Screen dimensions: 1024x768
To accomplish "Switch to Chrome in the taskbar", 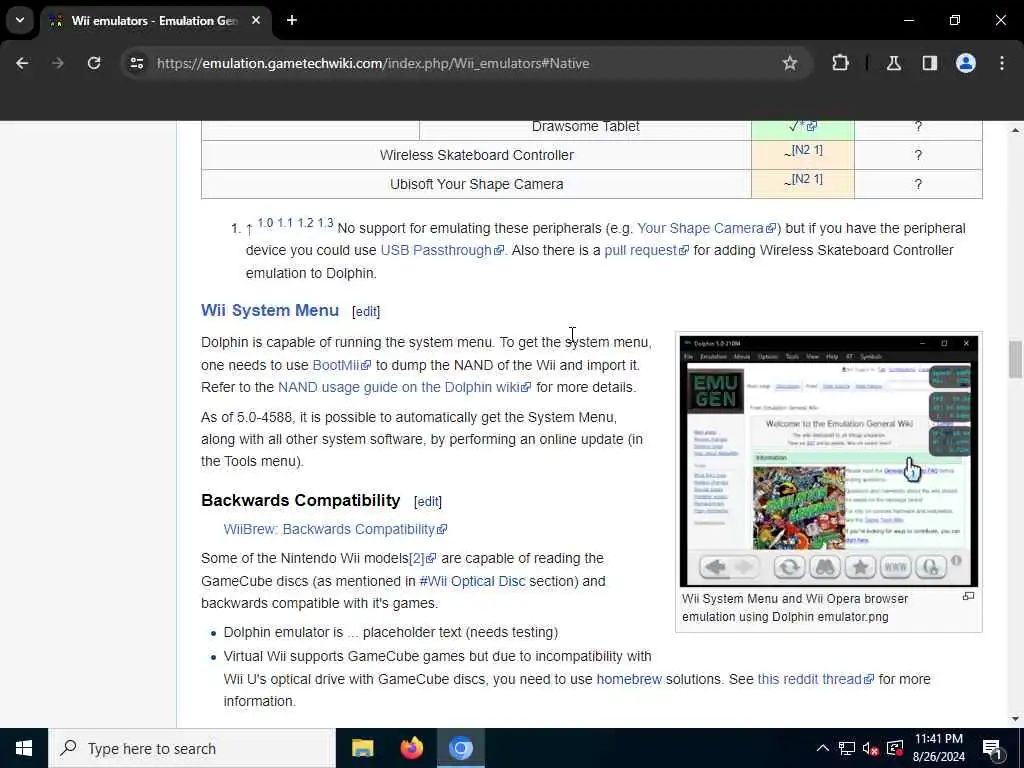I will tap(460, 748).
